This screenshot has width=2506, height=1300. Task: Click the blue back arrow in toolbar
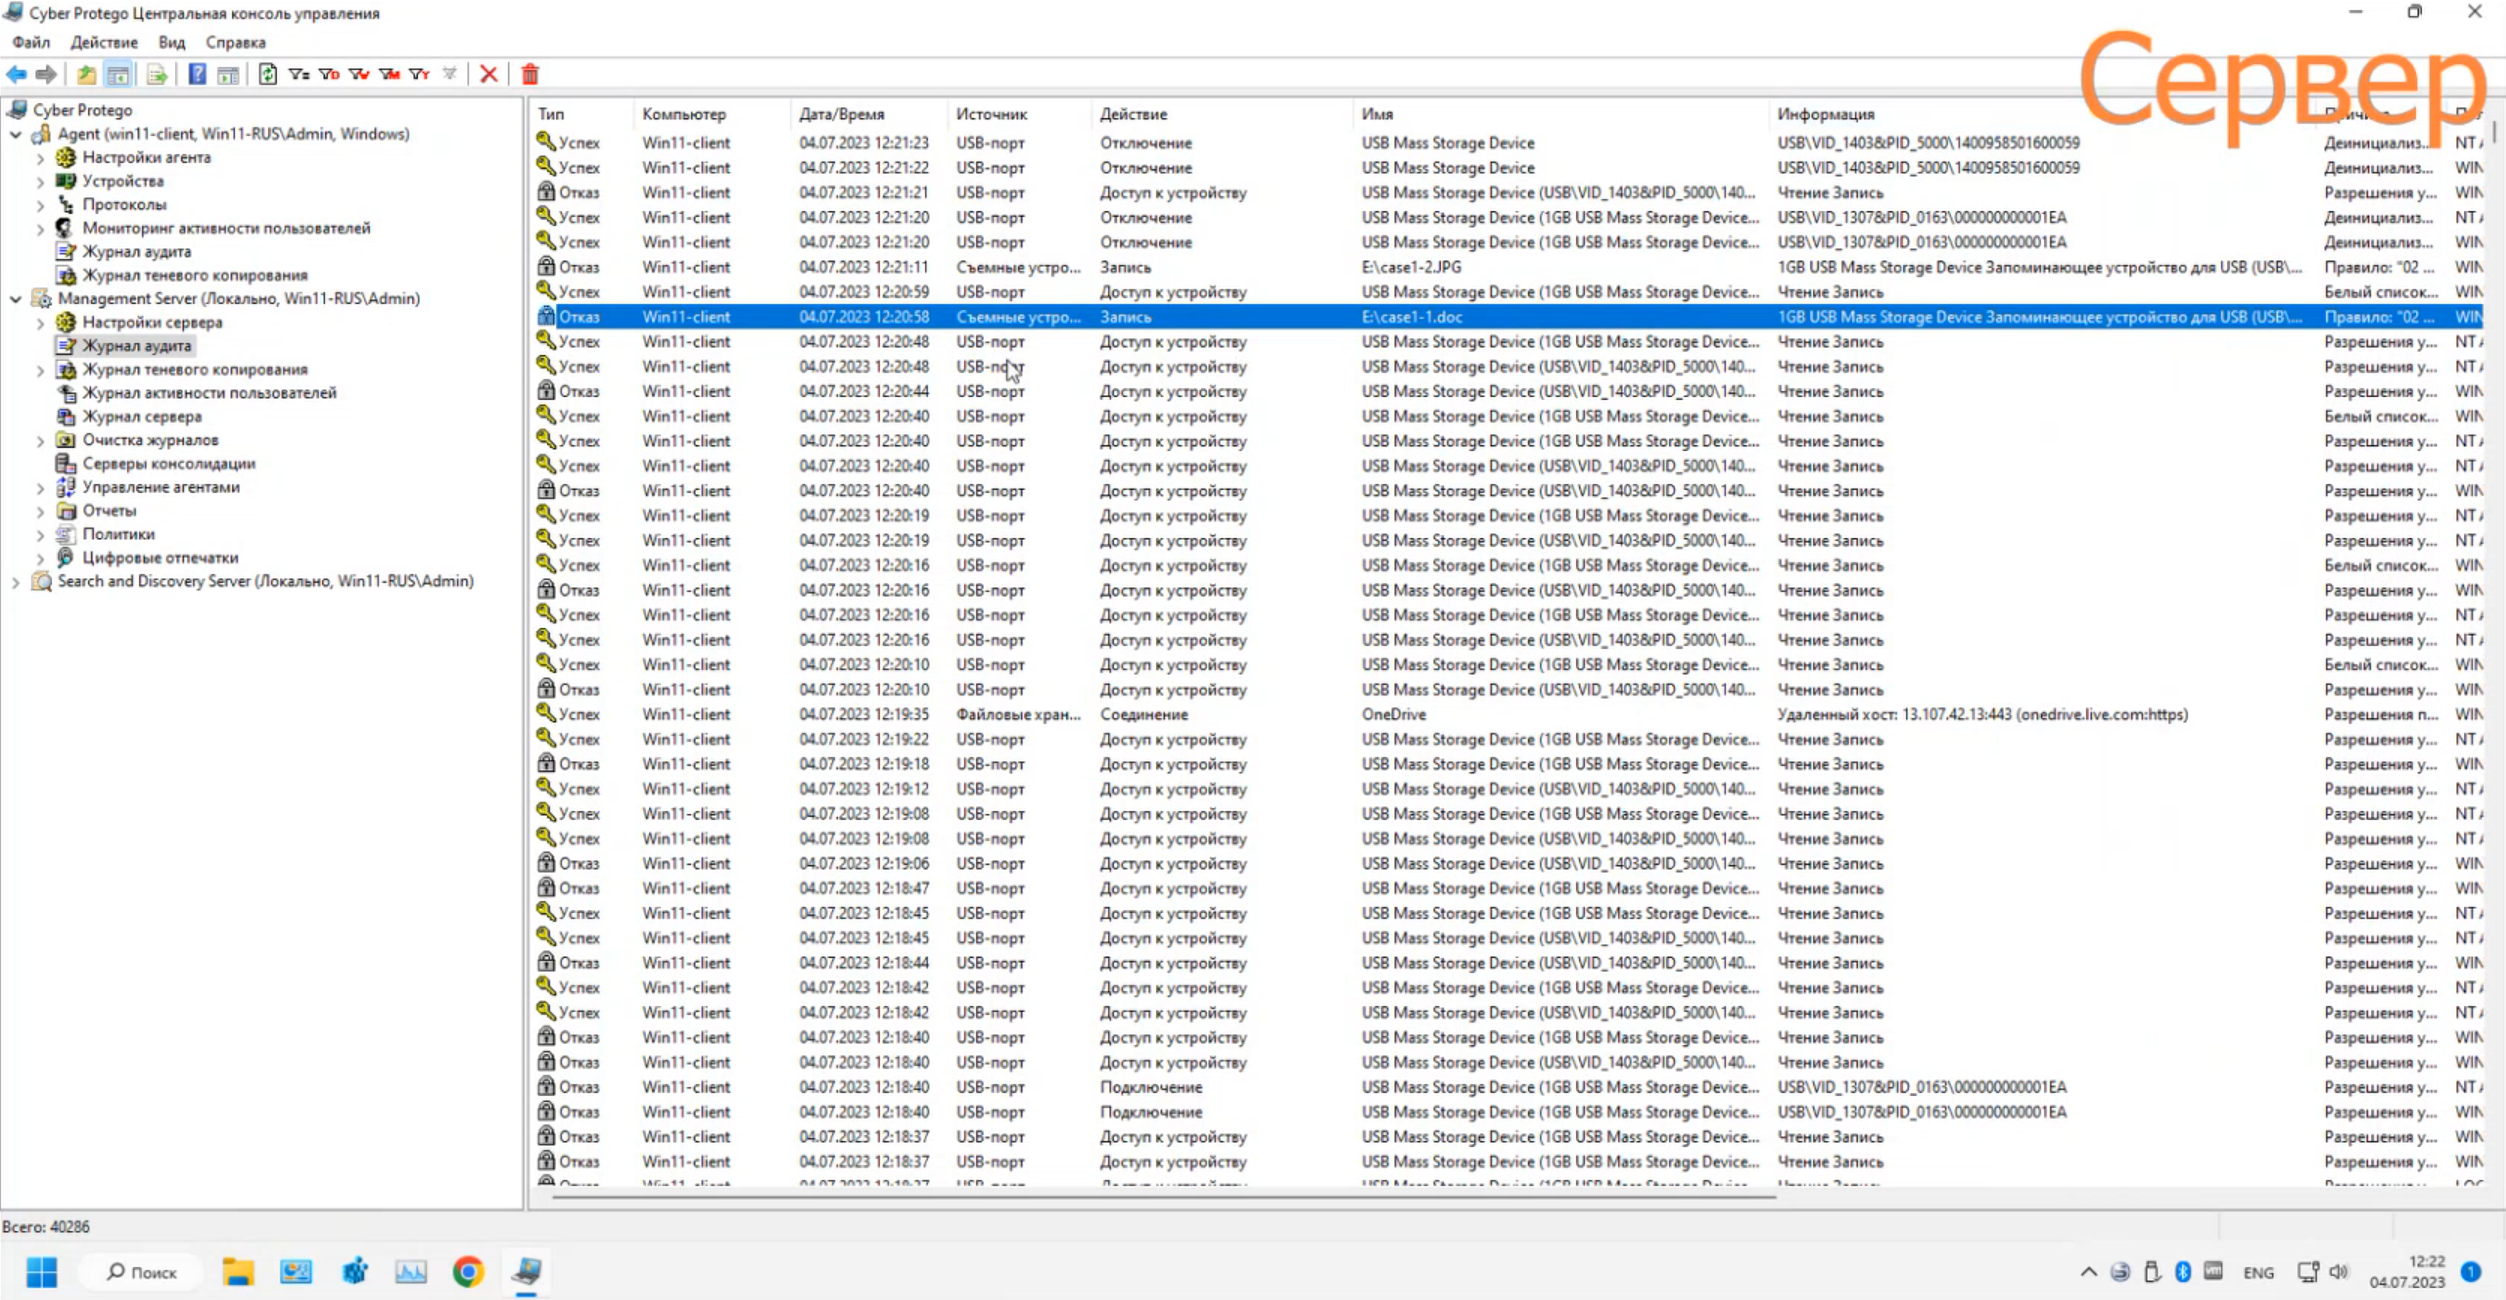tap(17, 74)
